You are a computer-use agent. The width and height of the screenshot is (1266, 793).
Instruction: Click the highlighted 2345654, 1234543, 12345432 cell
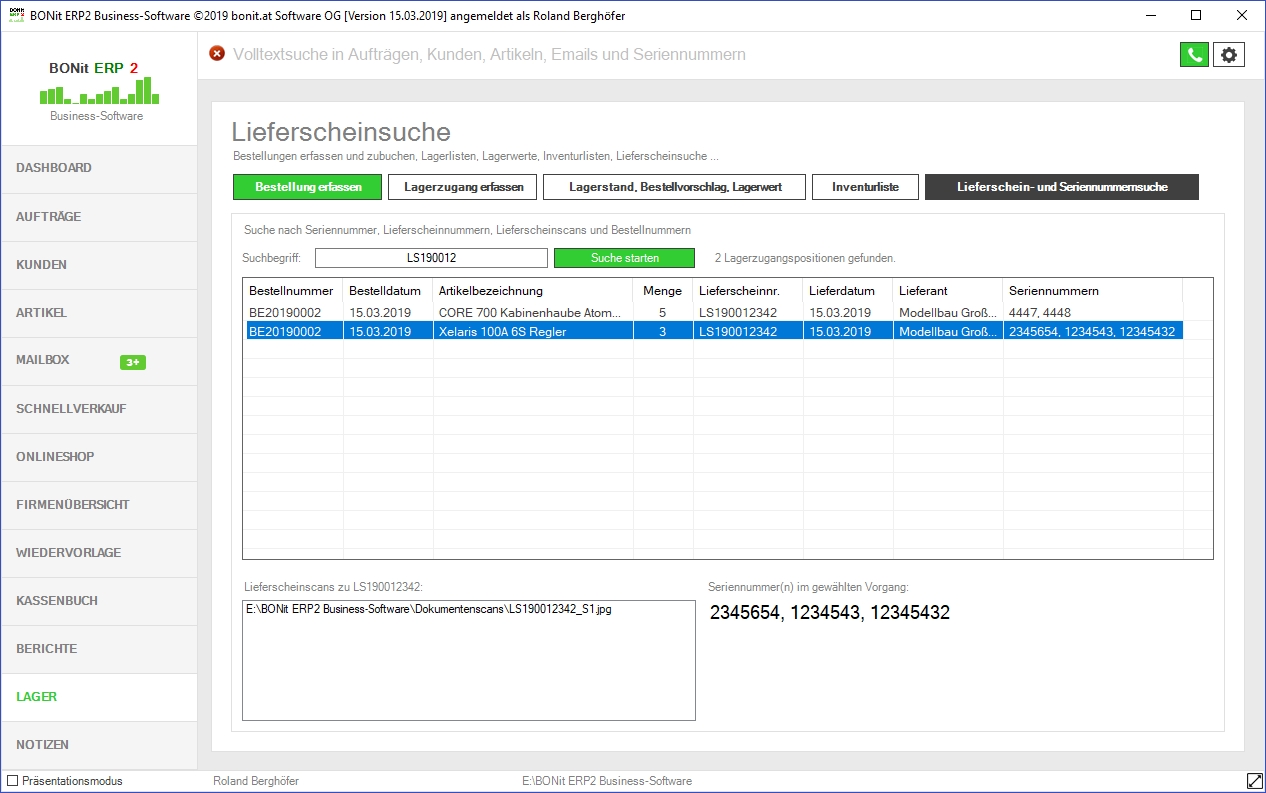[x=1092, y=331]
